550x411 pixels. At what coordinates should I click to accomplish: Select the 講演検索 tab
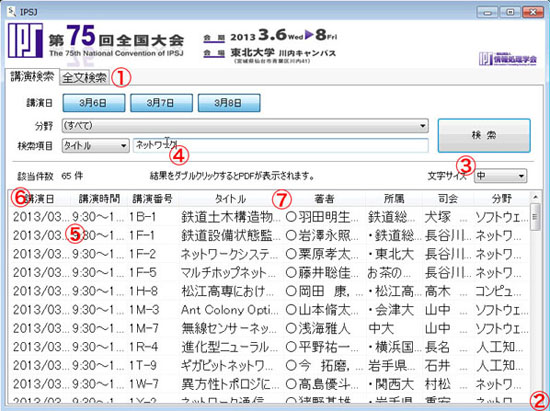pos(32,76)
